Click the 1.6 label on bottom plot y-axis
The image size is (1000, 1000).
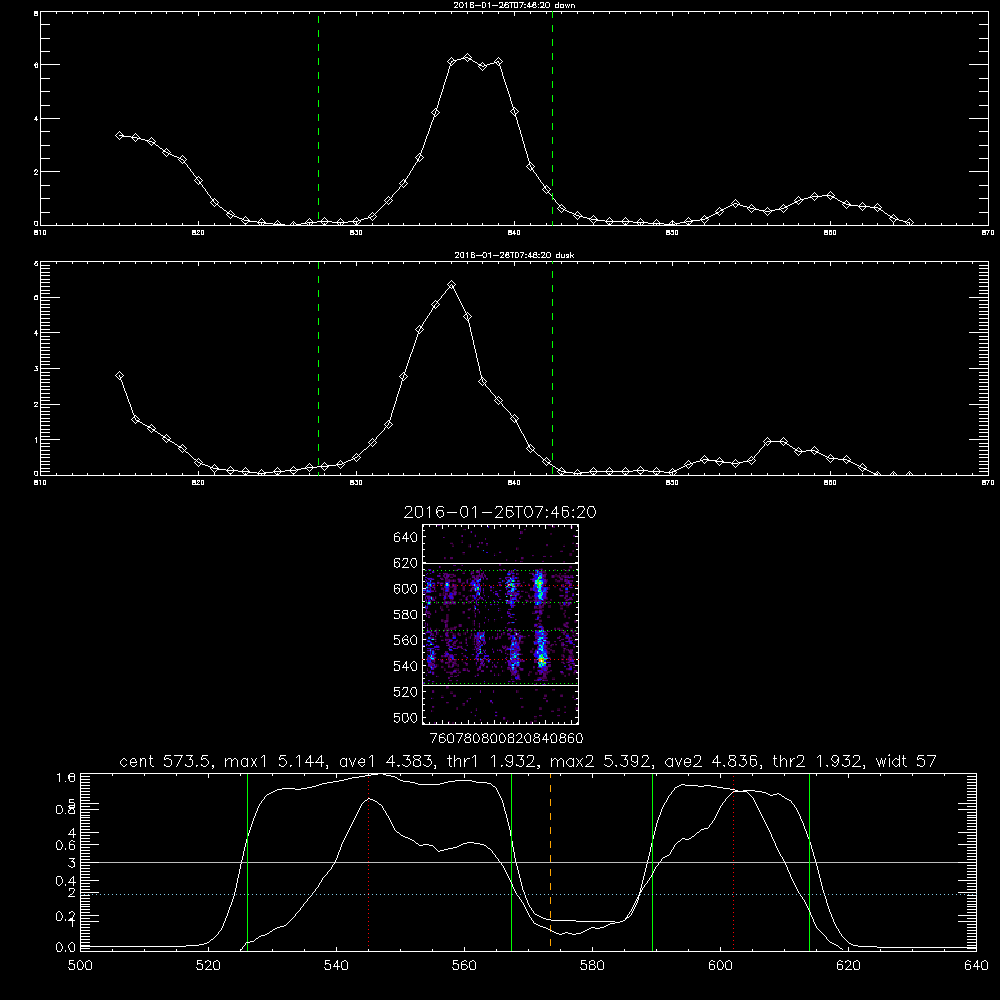[66, 778]
